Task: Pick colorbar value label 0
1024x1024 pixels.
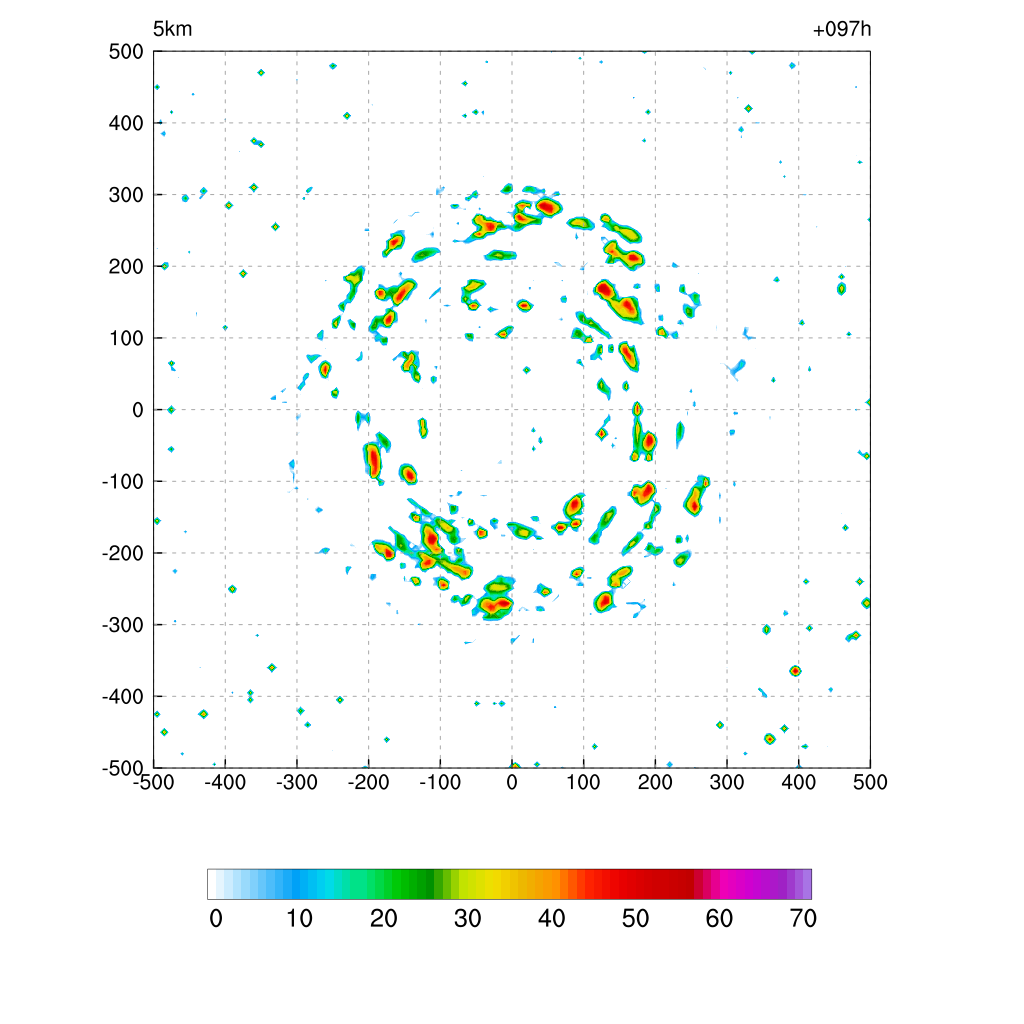Action: point(216,919)
